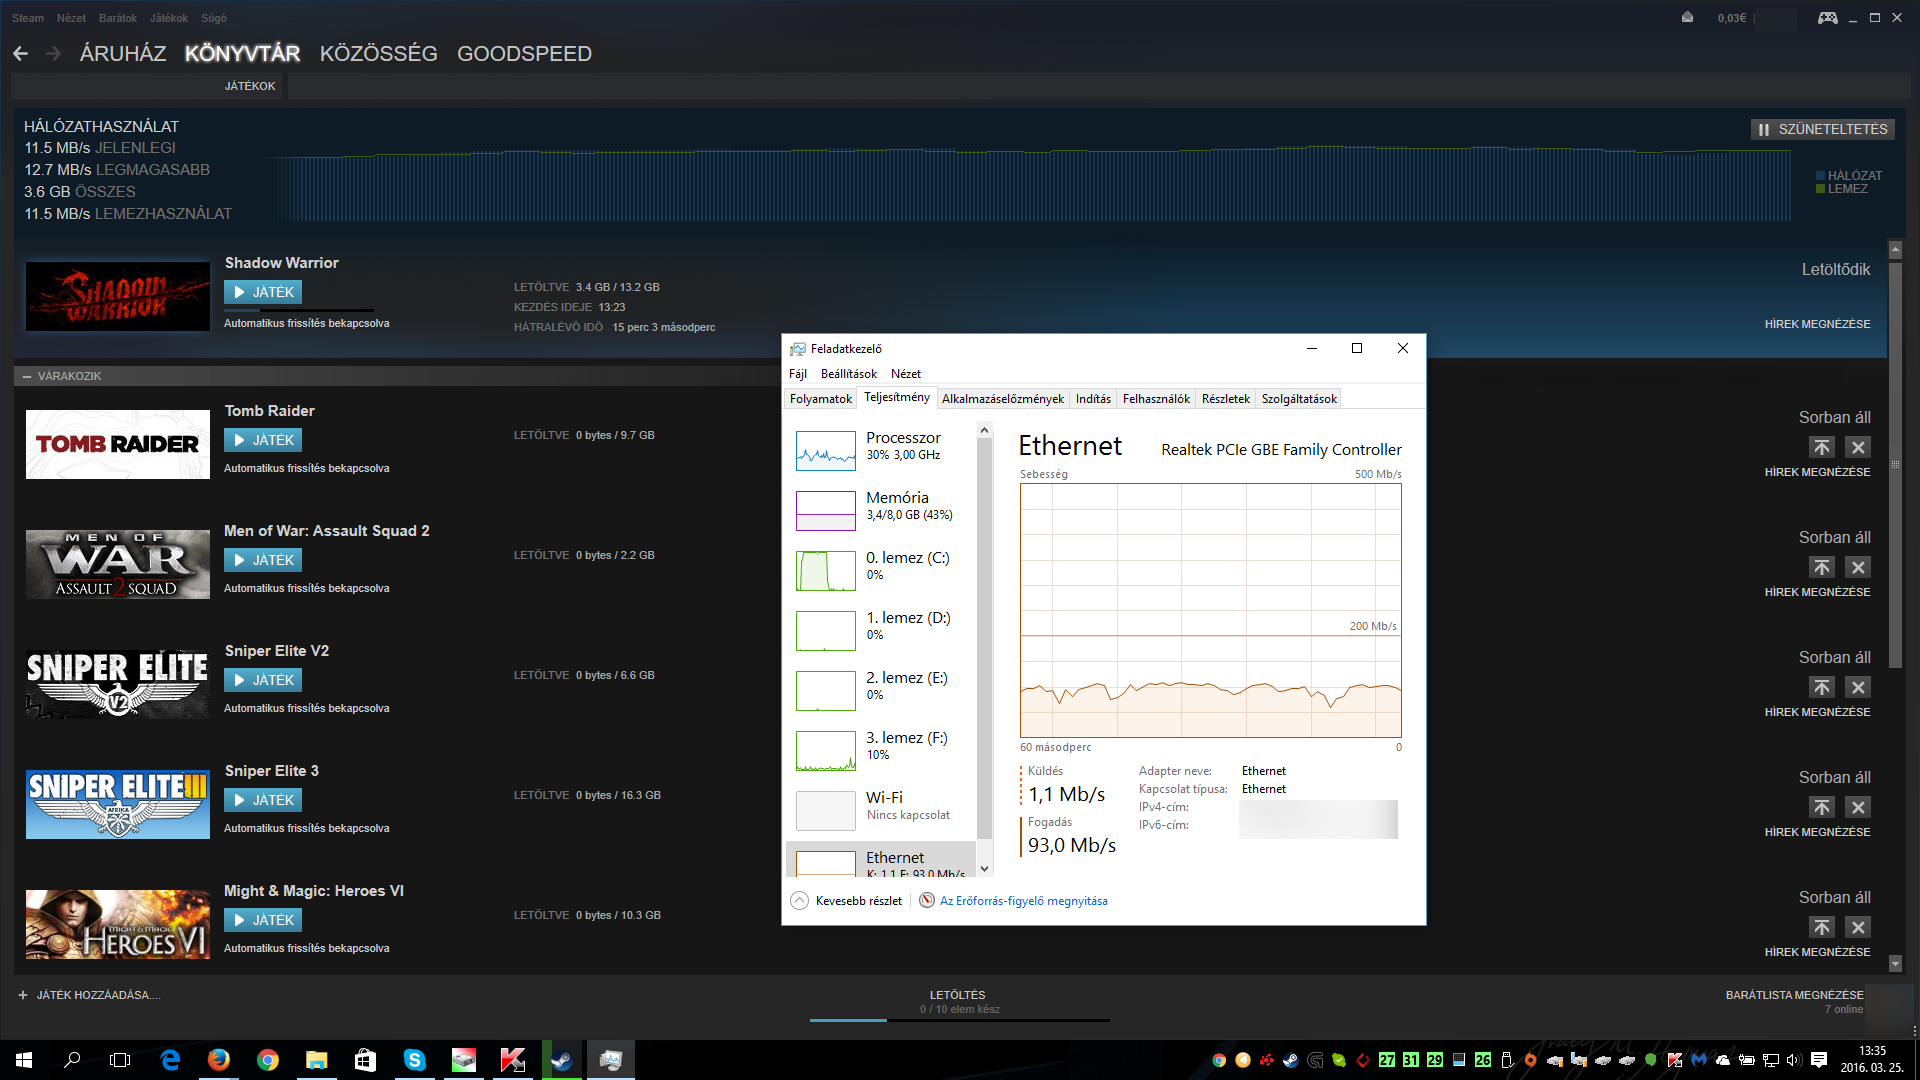Open Beállítások menu in Task Manager
Screen dimensions: 1920x1080
tap(849, 374)
